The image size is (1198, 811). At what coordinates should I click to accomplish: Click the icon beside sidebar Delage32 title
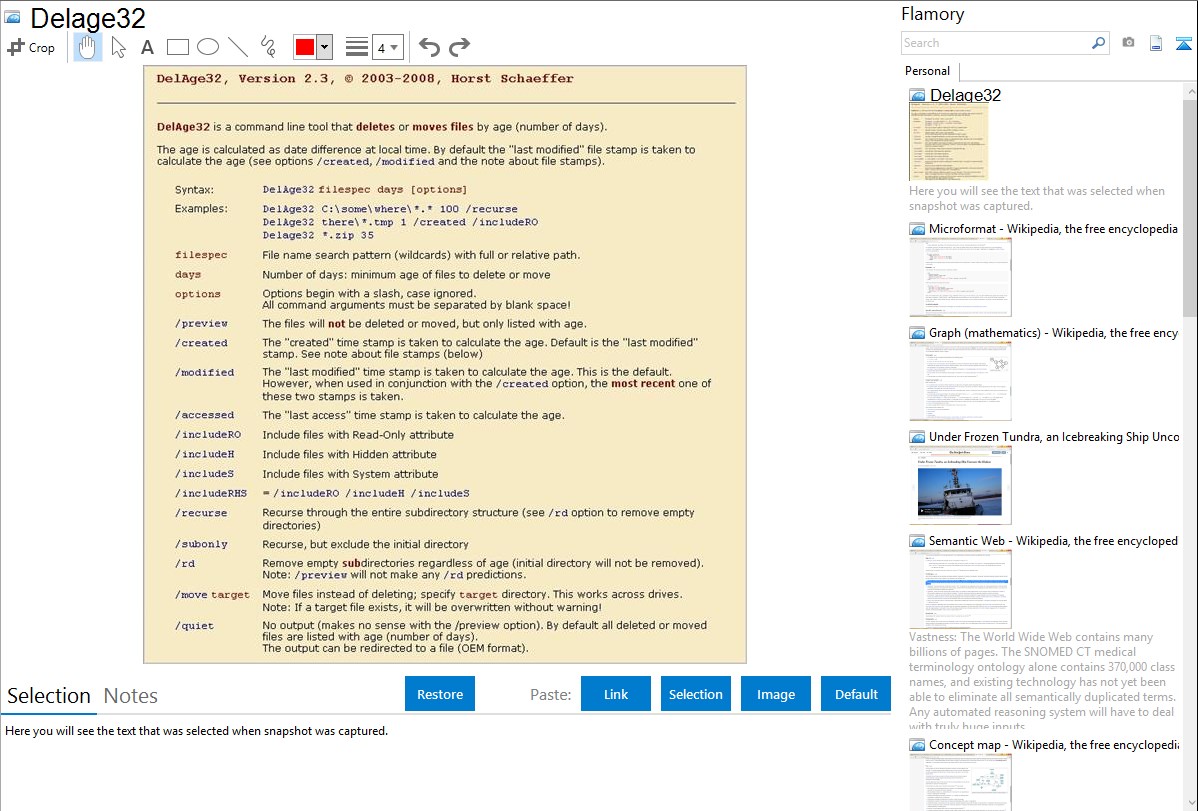(917, 96)
